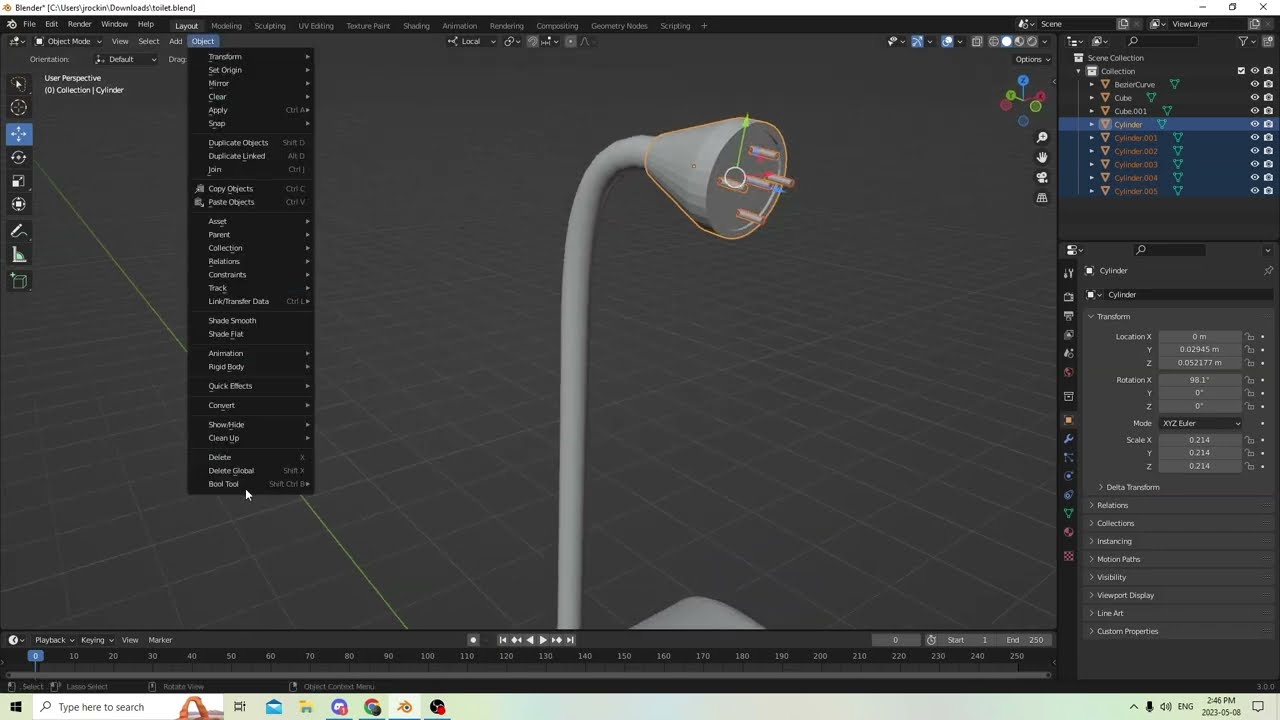Switch to the Shading workspace tab
The height and width of the screenshot is (720, 1280).
[x=416, y=25]
